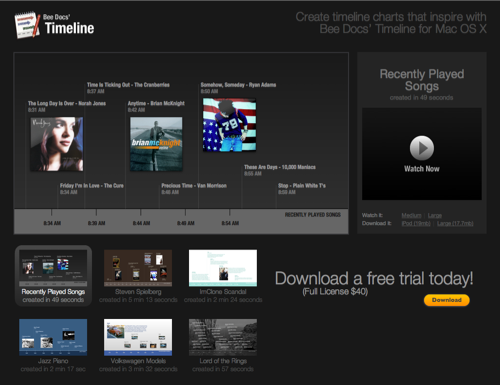Select the Recently Played Songs thumbnail

pyautogui.click(x=53, y=268)
